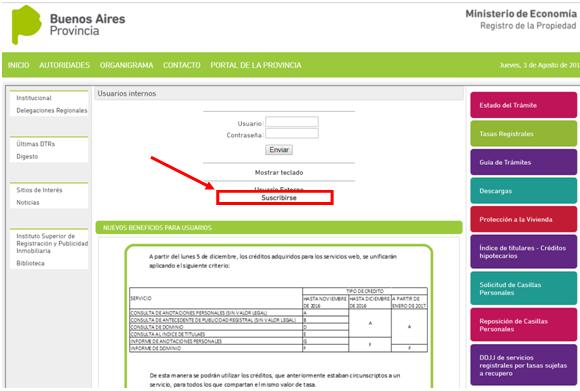The height and width of the screenshot is (391, 580).
Task: Click the A PARTIR DE ENERO DE 2017 header
Action: 409,302
